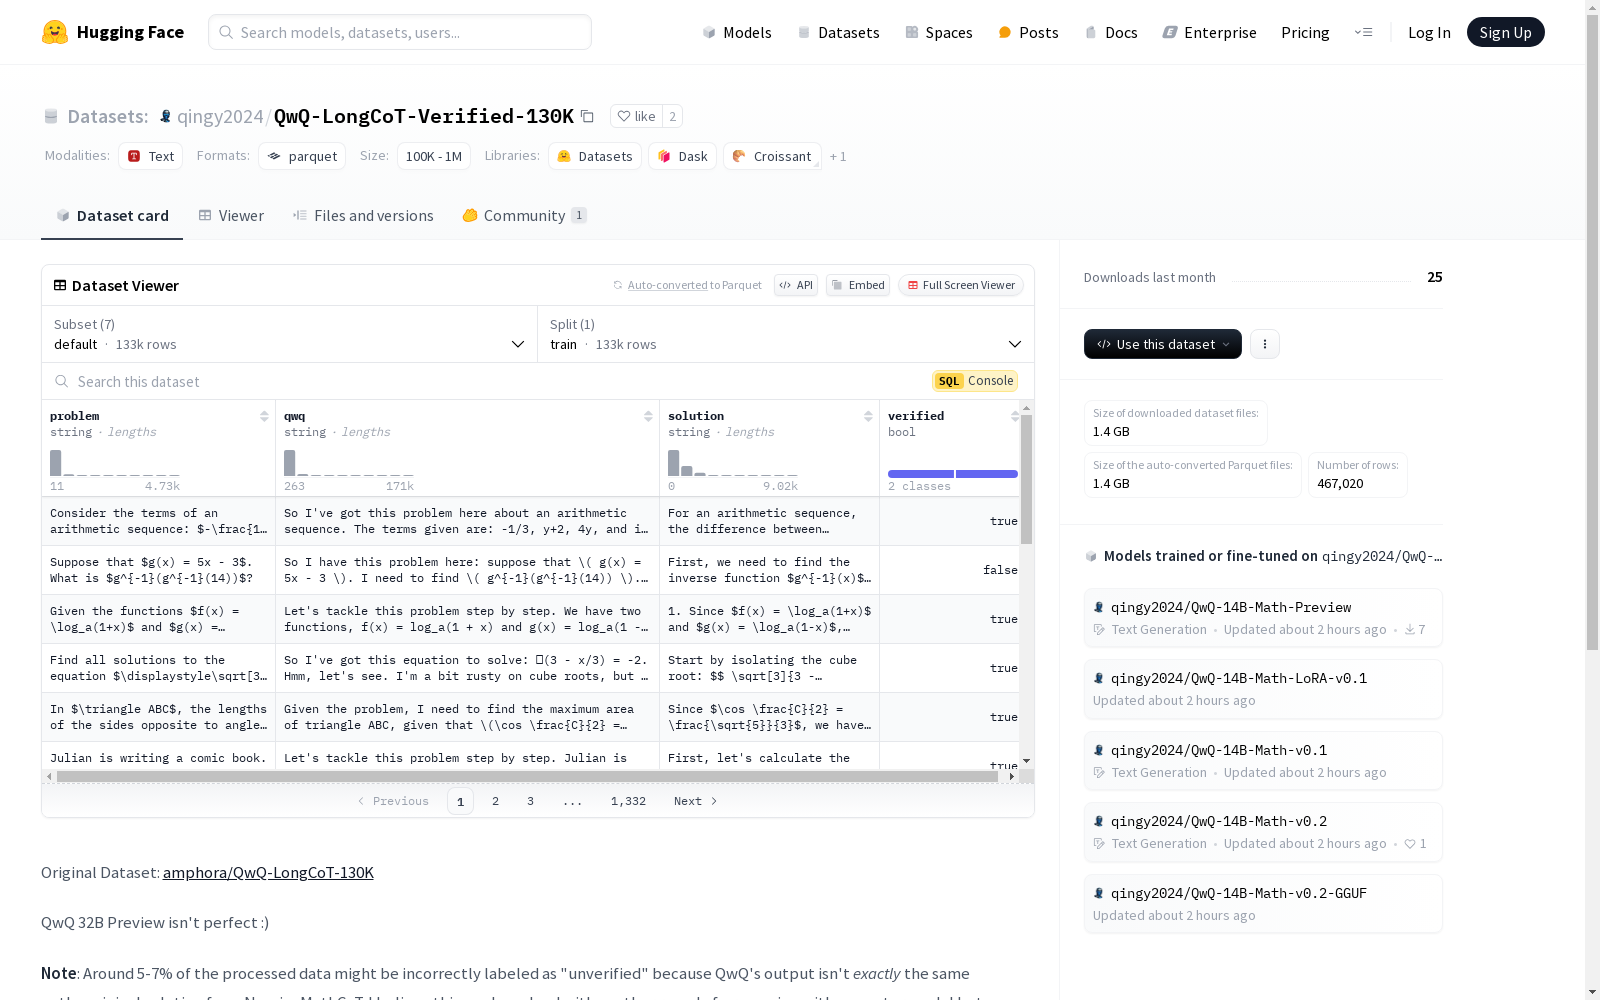Click the Datasets library tag
Screen dimensions: 1600x1000
pyautogui.click(x=595, y=156)
